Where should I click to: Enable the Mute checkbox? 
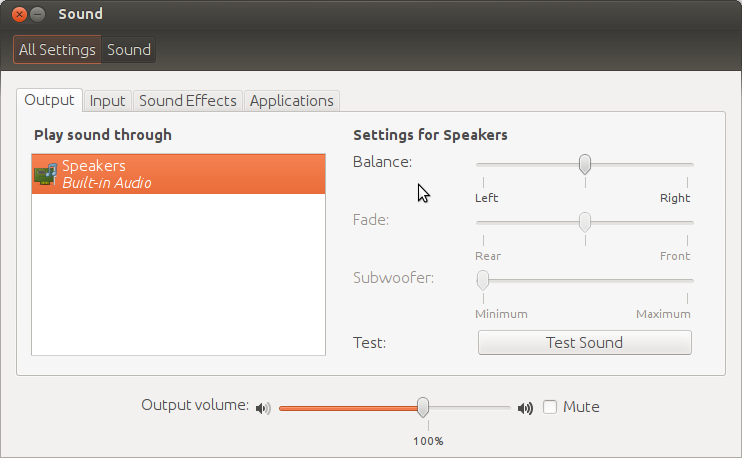(550, 407)
